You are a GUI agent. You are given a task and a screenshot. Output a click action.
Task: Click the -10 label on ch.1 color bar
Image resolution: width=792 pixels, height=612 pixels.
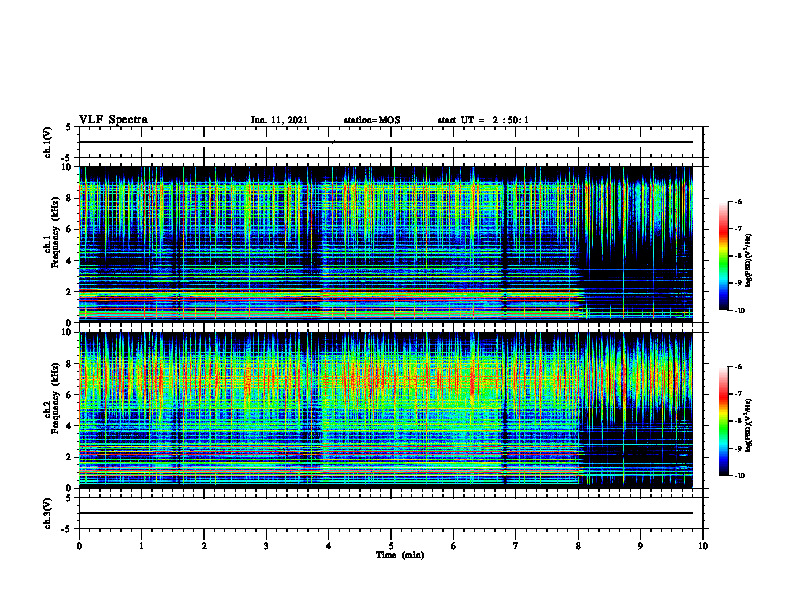pyautogui.click(x=739, y=311)
